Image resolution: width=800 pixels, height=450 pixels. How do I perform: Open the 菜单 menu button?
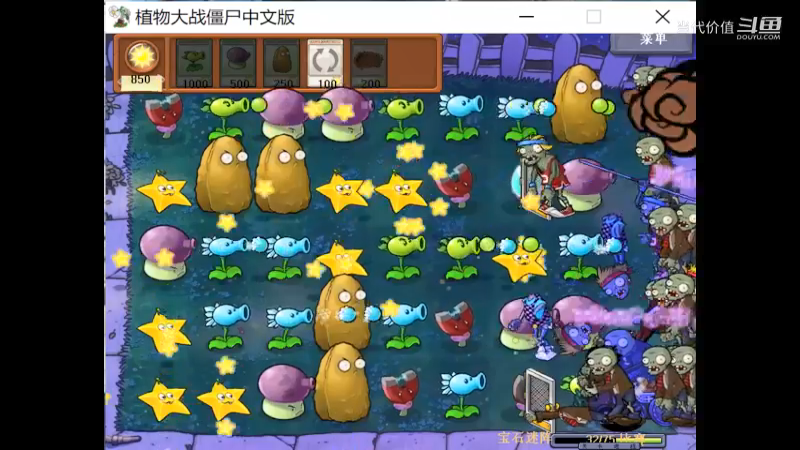653,41
